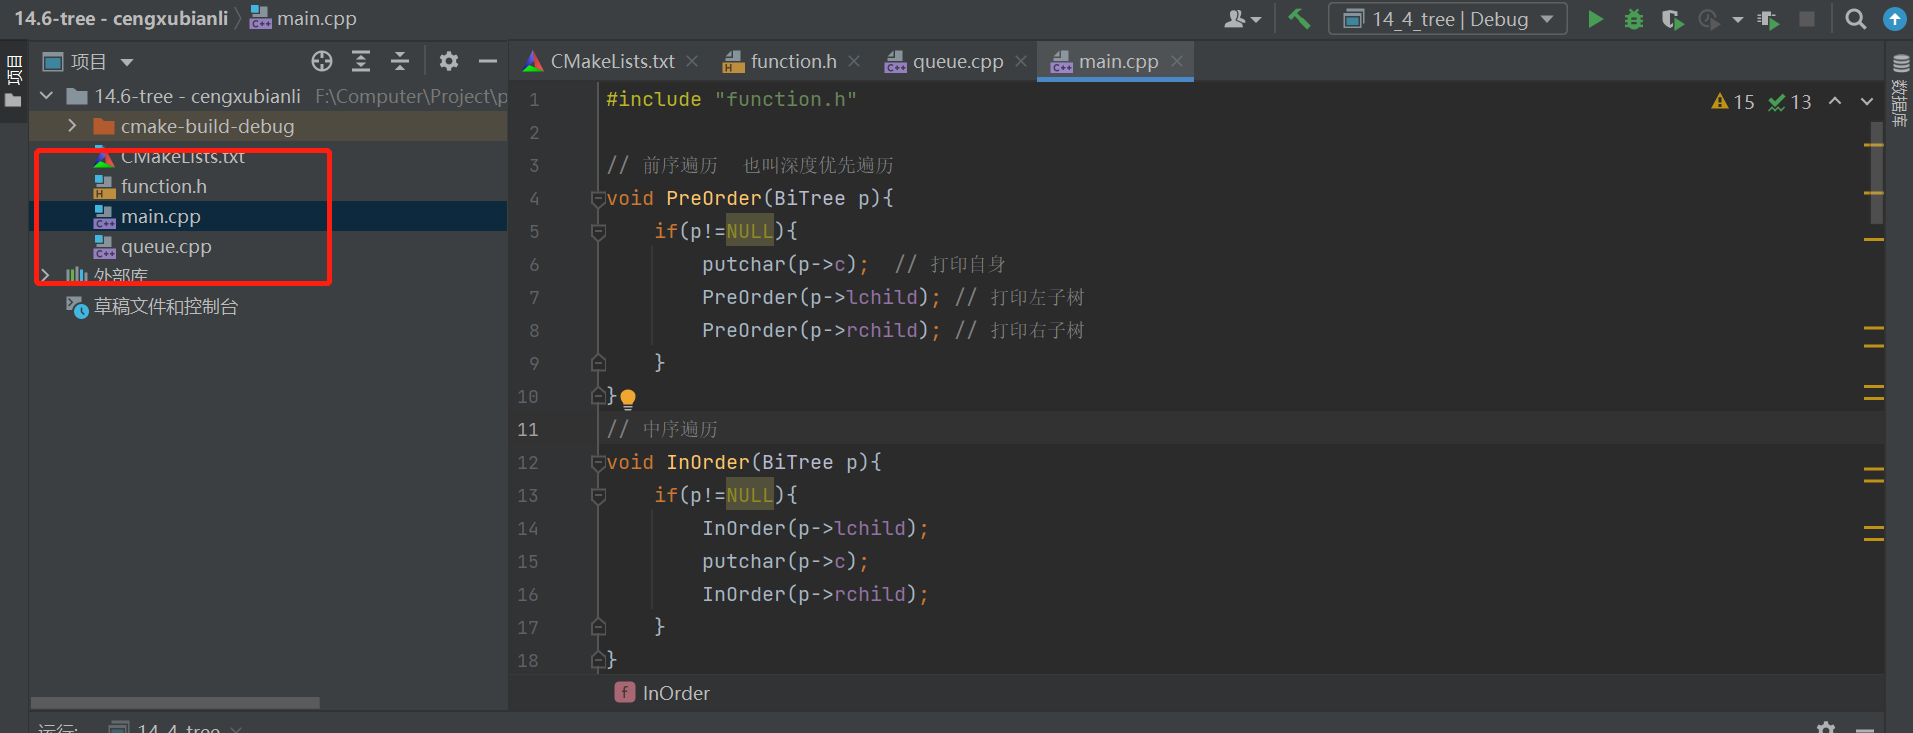Close the CMakeLists.txt tab
Viewport: 1913px width, 733px height.
(692, 61)
